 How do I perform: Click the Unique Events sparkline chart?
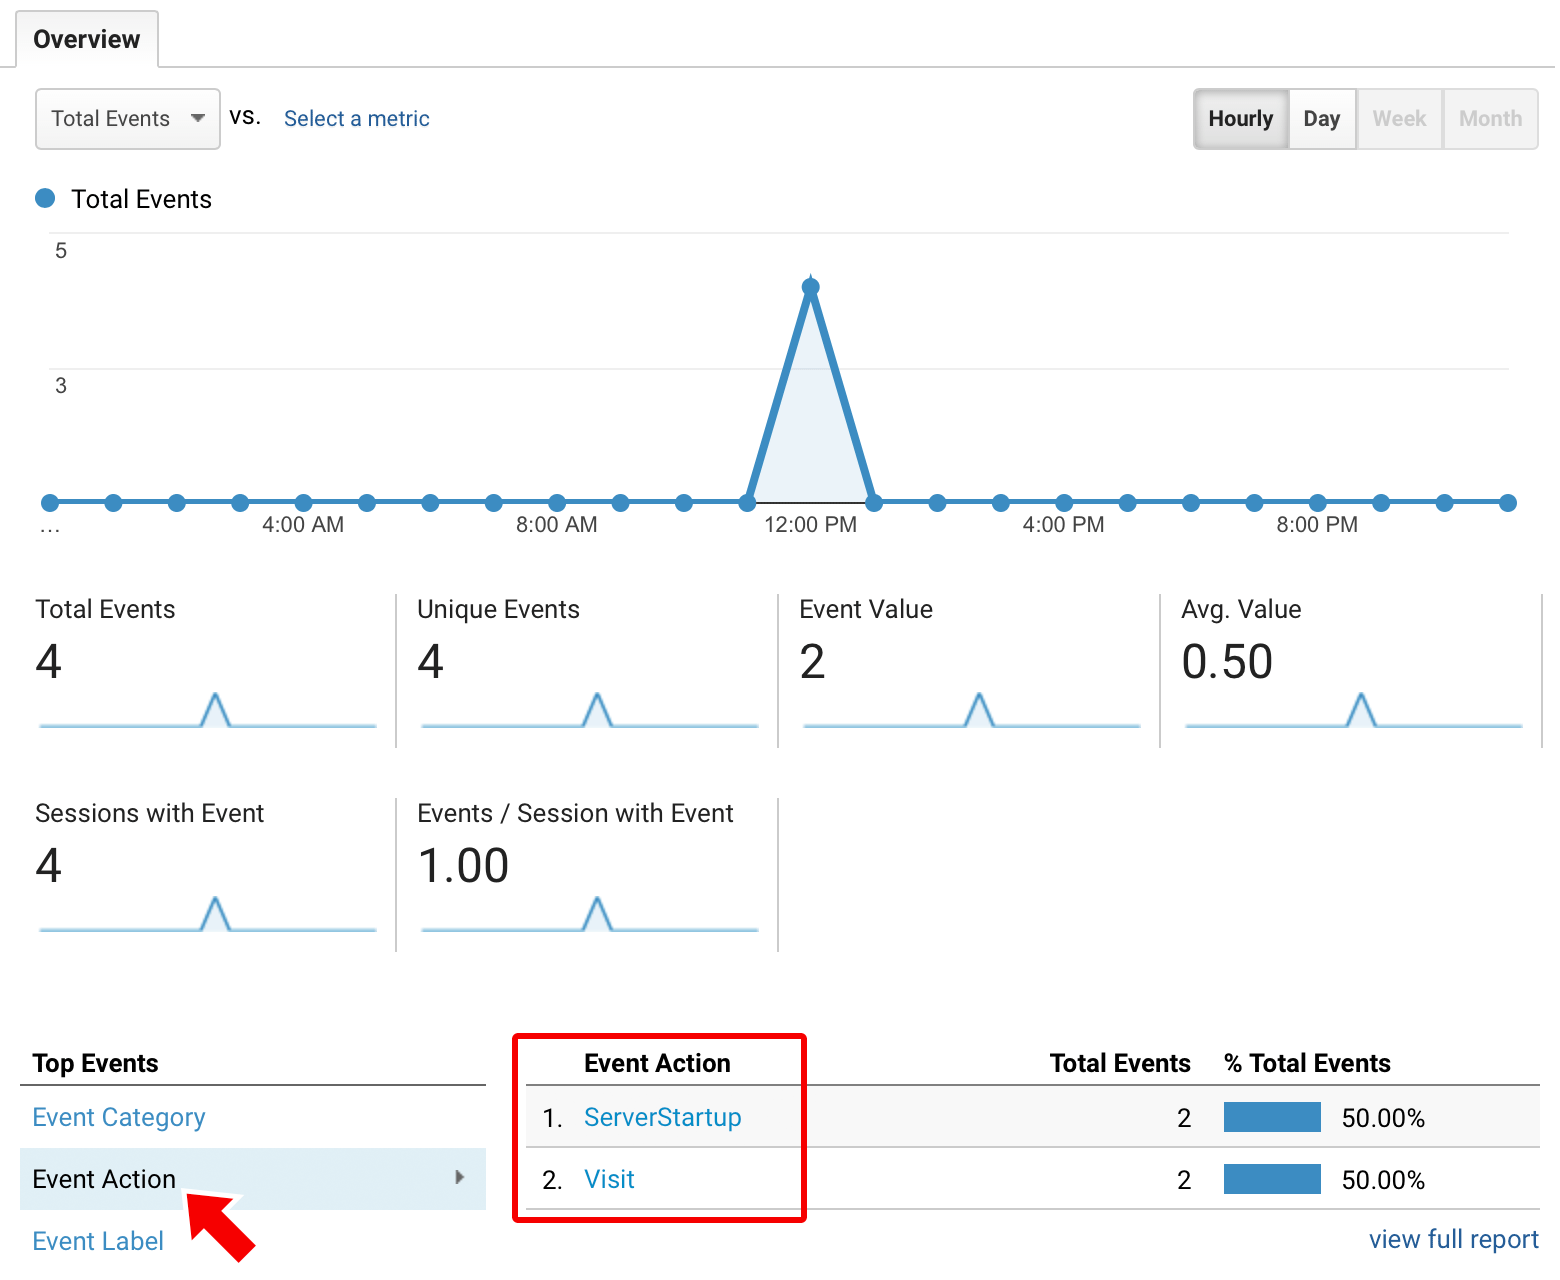590,711
